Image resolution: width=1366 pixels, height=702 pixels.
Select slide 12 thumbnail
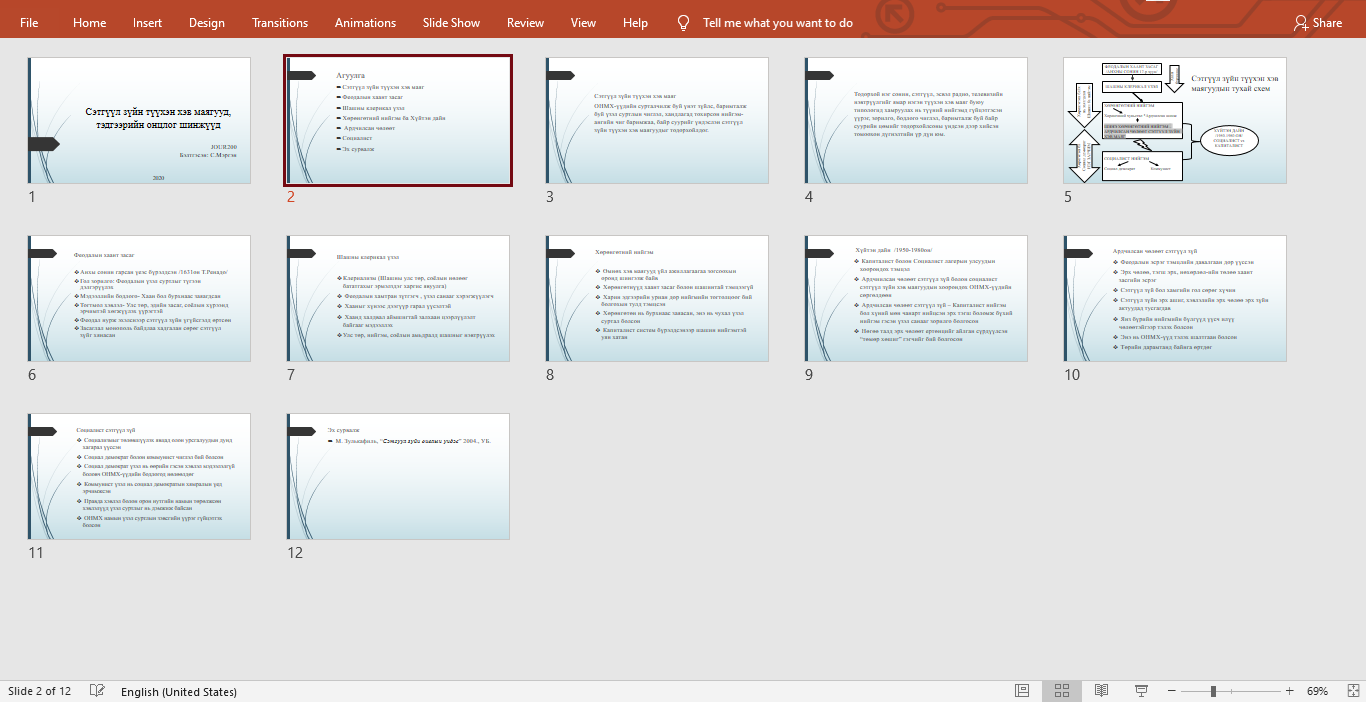pyautogui.click(x=398, y=476)
